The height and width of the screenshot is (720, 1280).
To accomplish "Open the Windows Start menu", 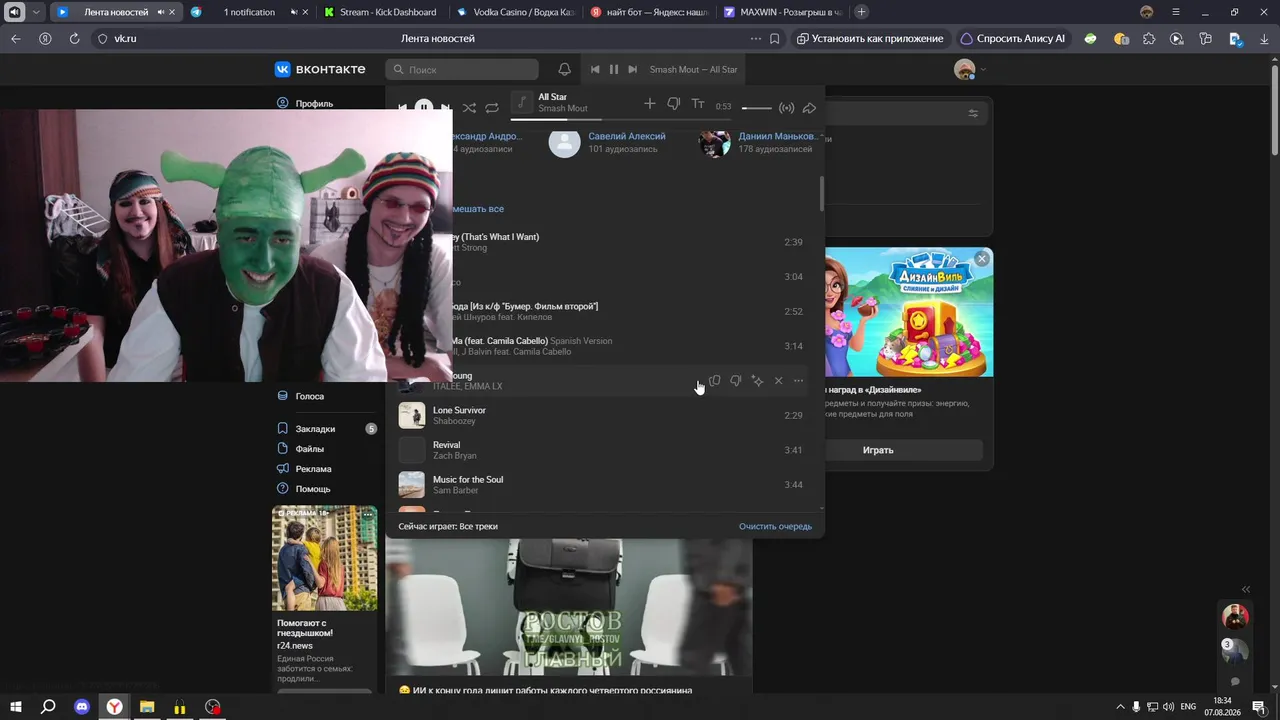I will [x=16, y=707].
